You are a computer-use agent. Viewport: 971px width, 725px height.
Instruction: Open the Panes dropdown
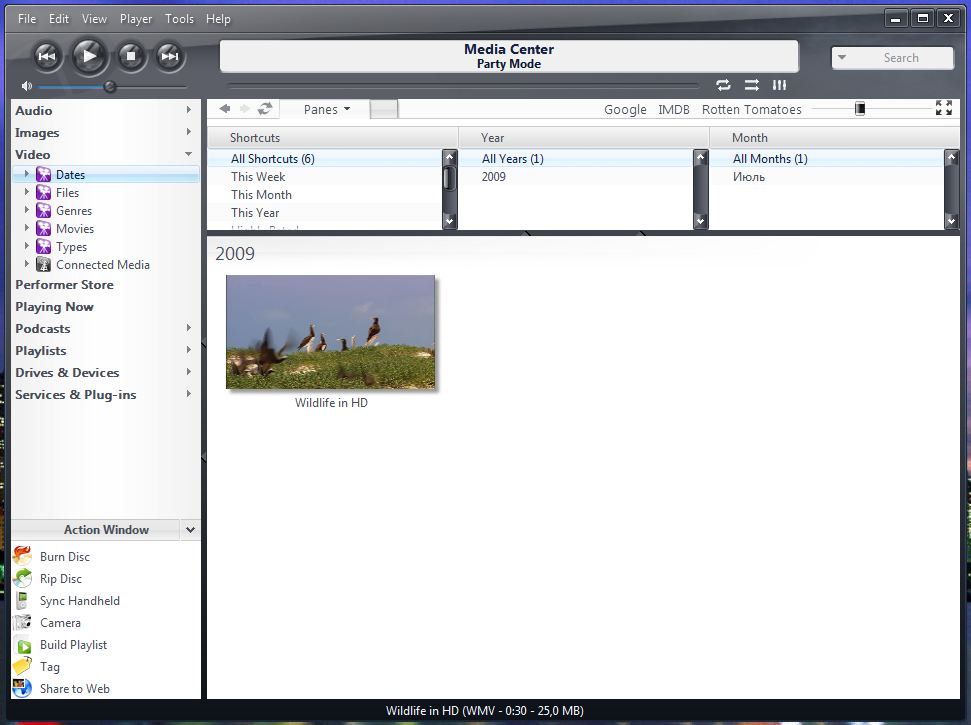tap(326, 110)
